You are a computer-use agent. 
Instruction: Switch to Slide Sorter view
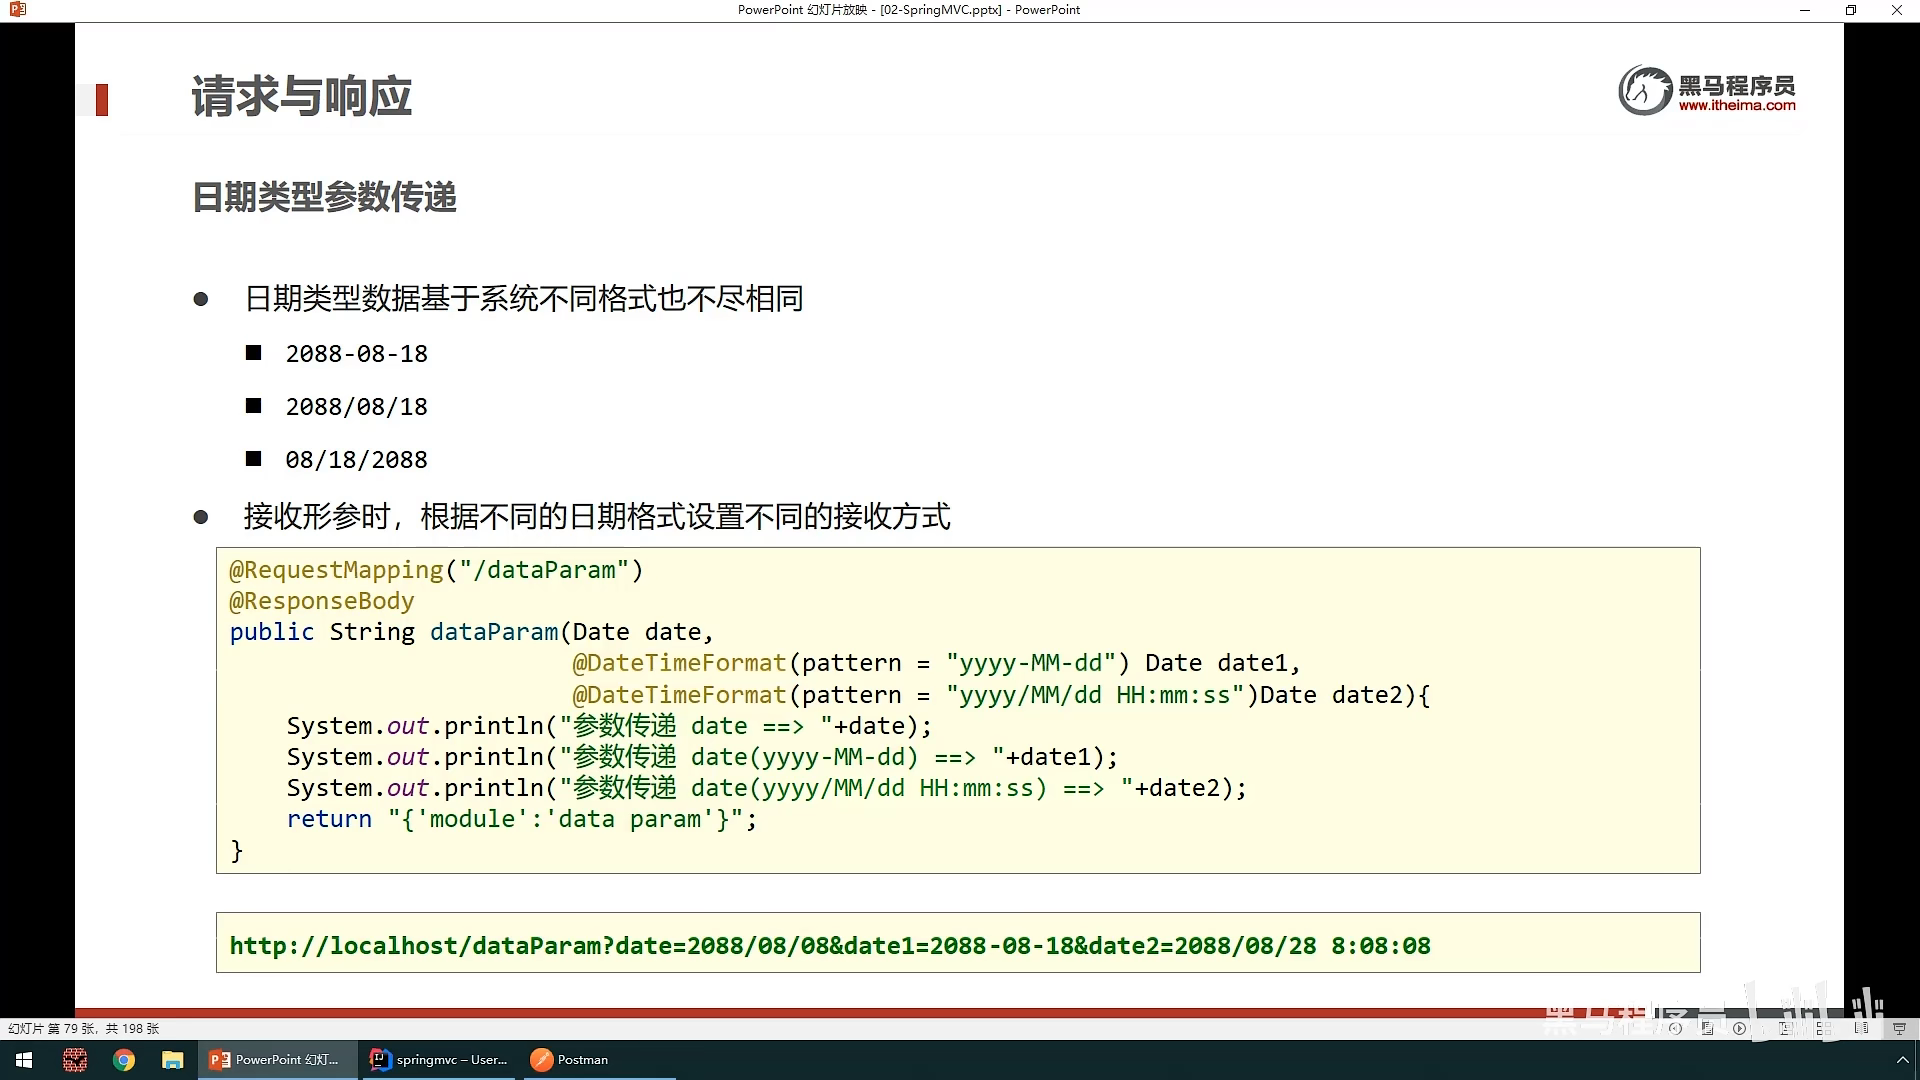(x=1824, y=1028)
